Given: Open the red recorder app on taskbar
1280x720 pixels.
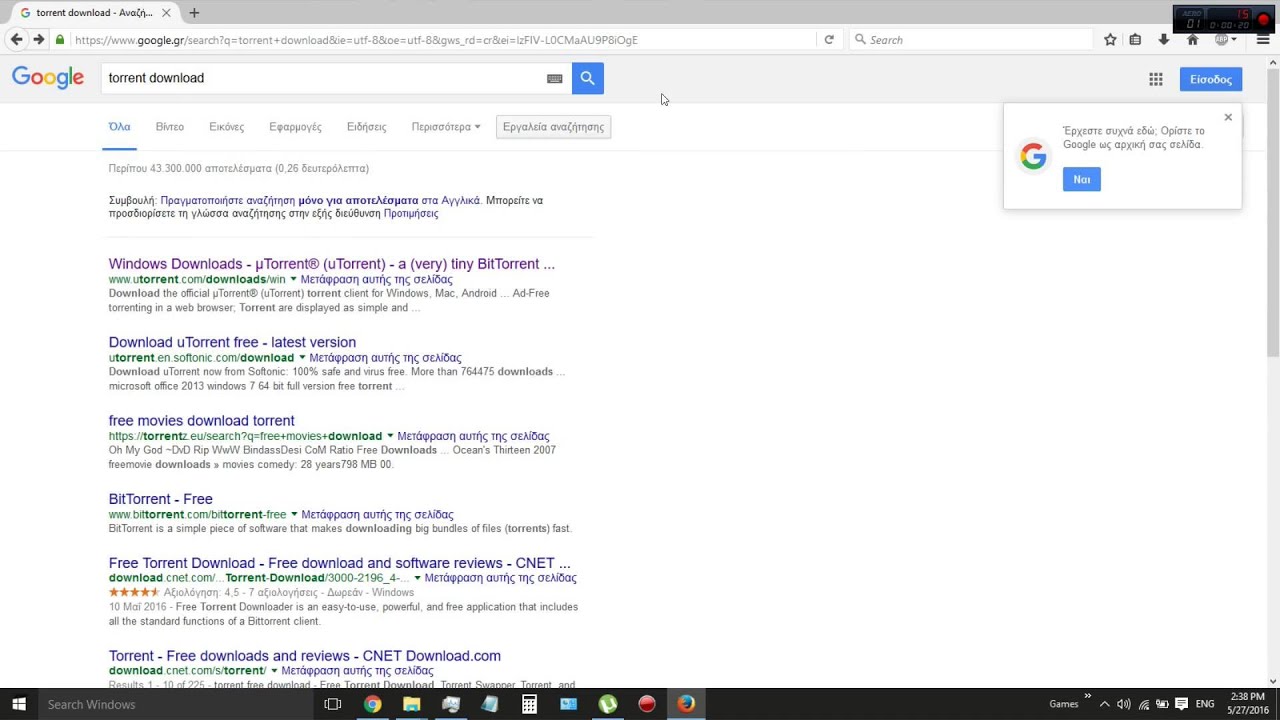Looking at the screenshot, I should pos(647,704).
